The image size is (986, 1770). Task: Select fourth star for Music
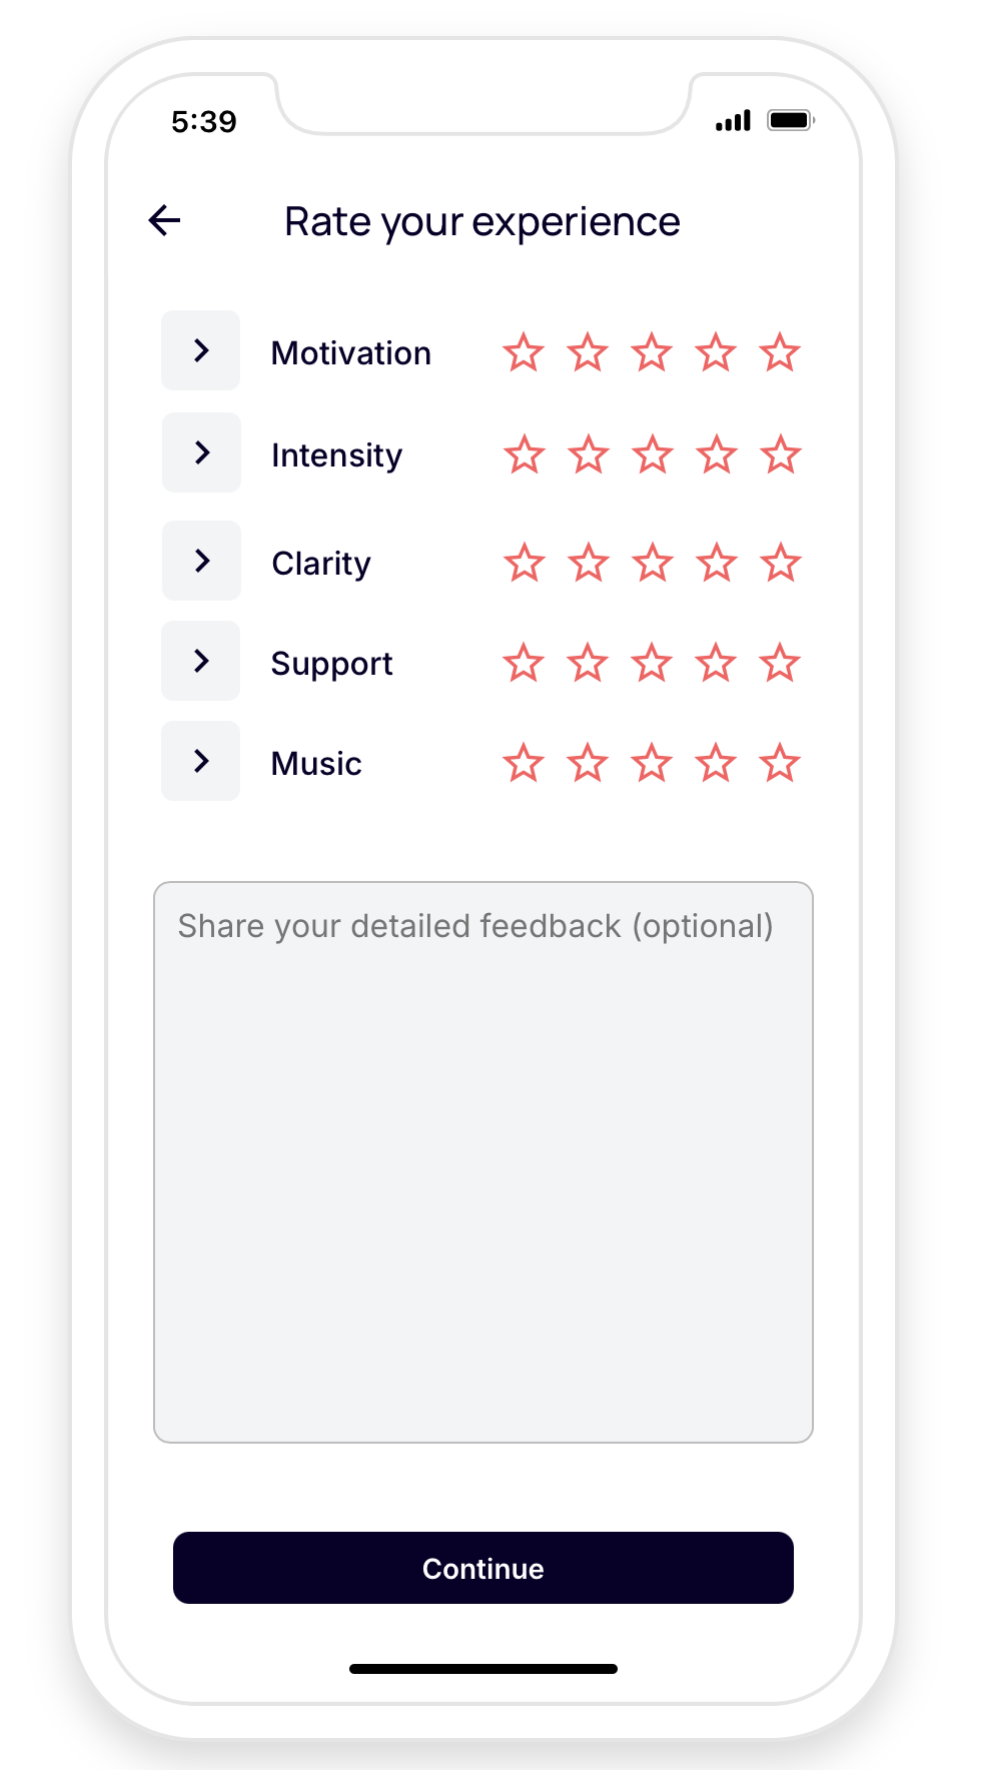click(x=716, y=763)
